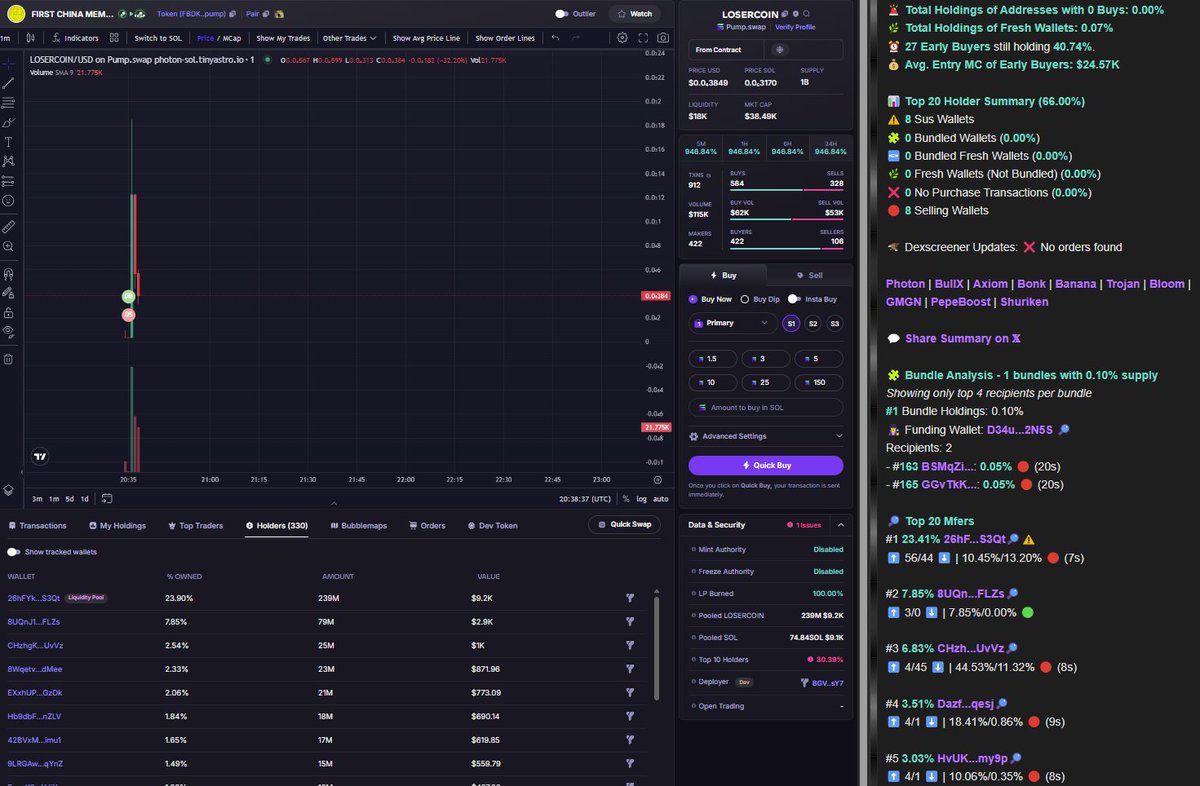This screenshot has width=1200, height=786.
Task: Open the chart patterns tool
Action: point(8,161)
